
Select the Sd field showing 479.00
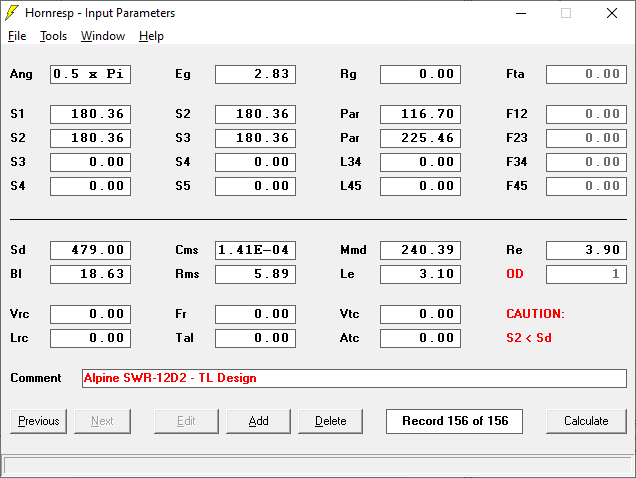tap(90, 250)
